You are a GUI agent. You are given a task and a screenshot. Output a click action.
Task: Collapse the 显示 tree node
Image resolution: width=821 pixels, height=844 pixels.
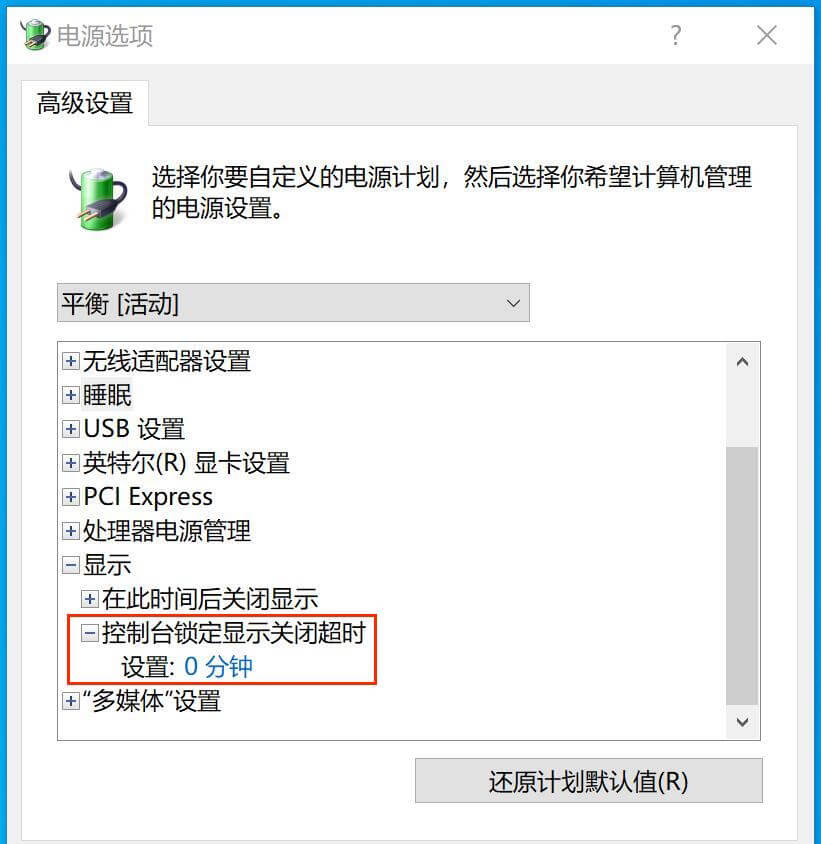tap(71, 565)
